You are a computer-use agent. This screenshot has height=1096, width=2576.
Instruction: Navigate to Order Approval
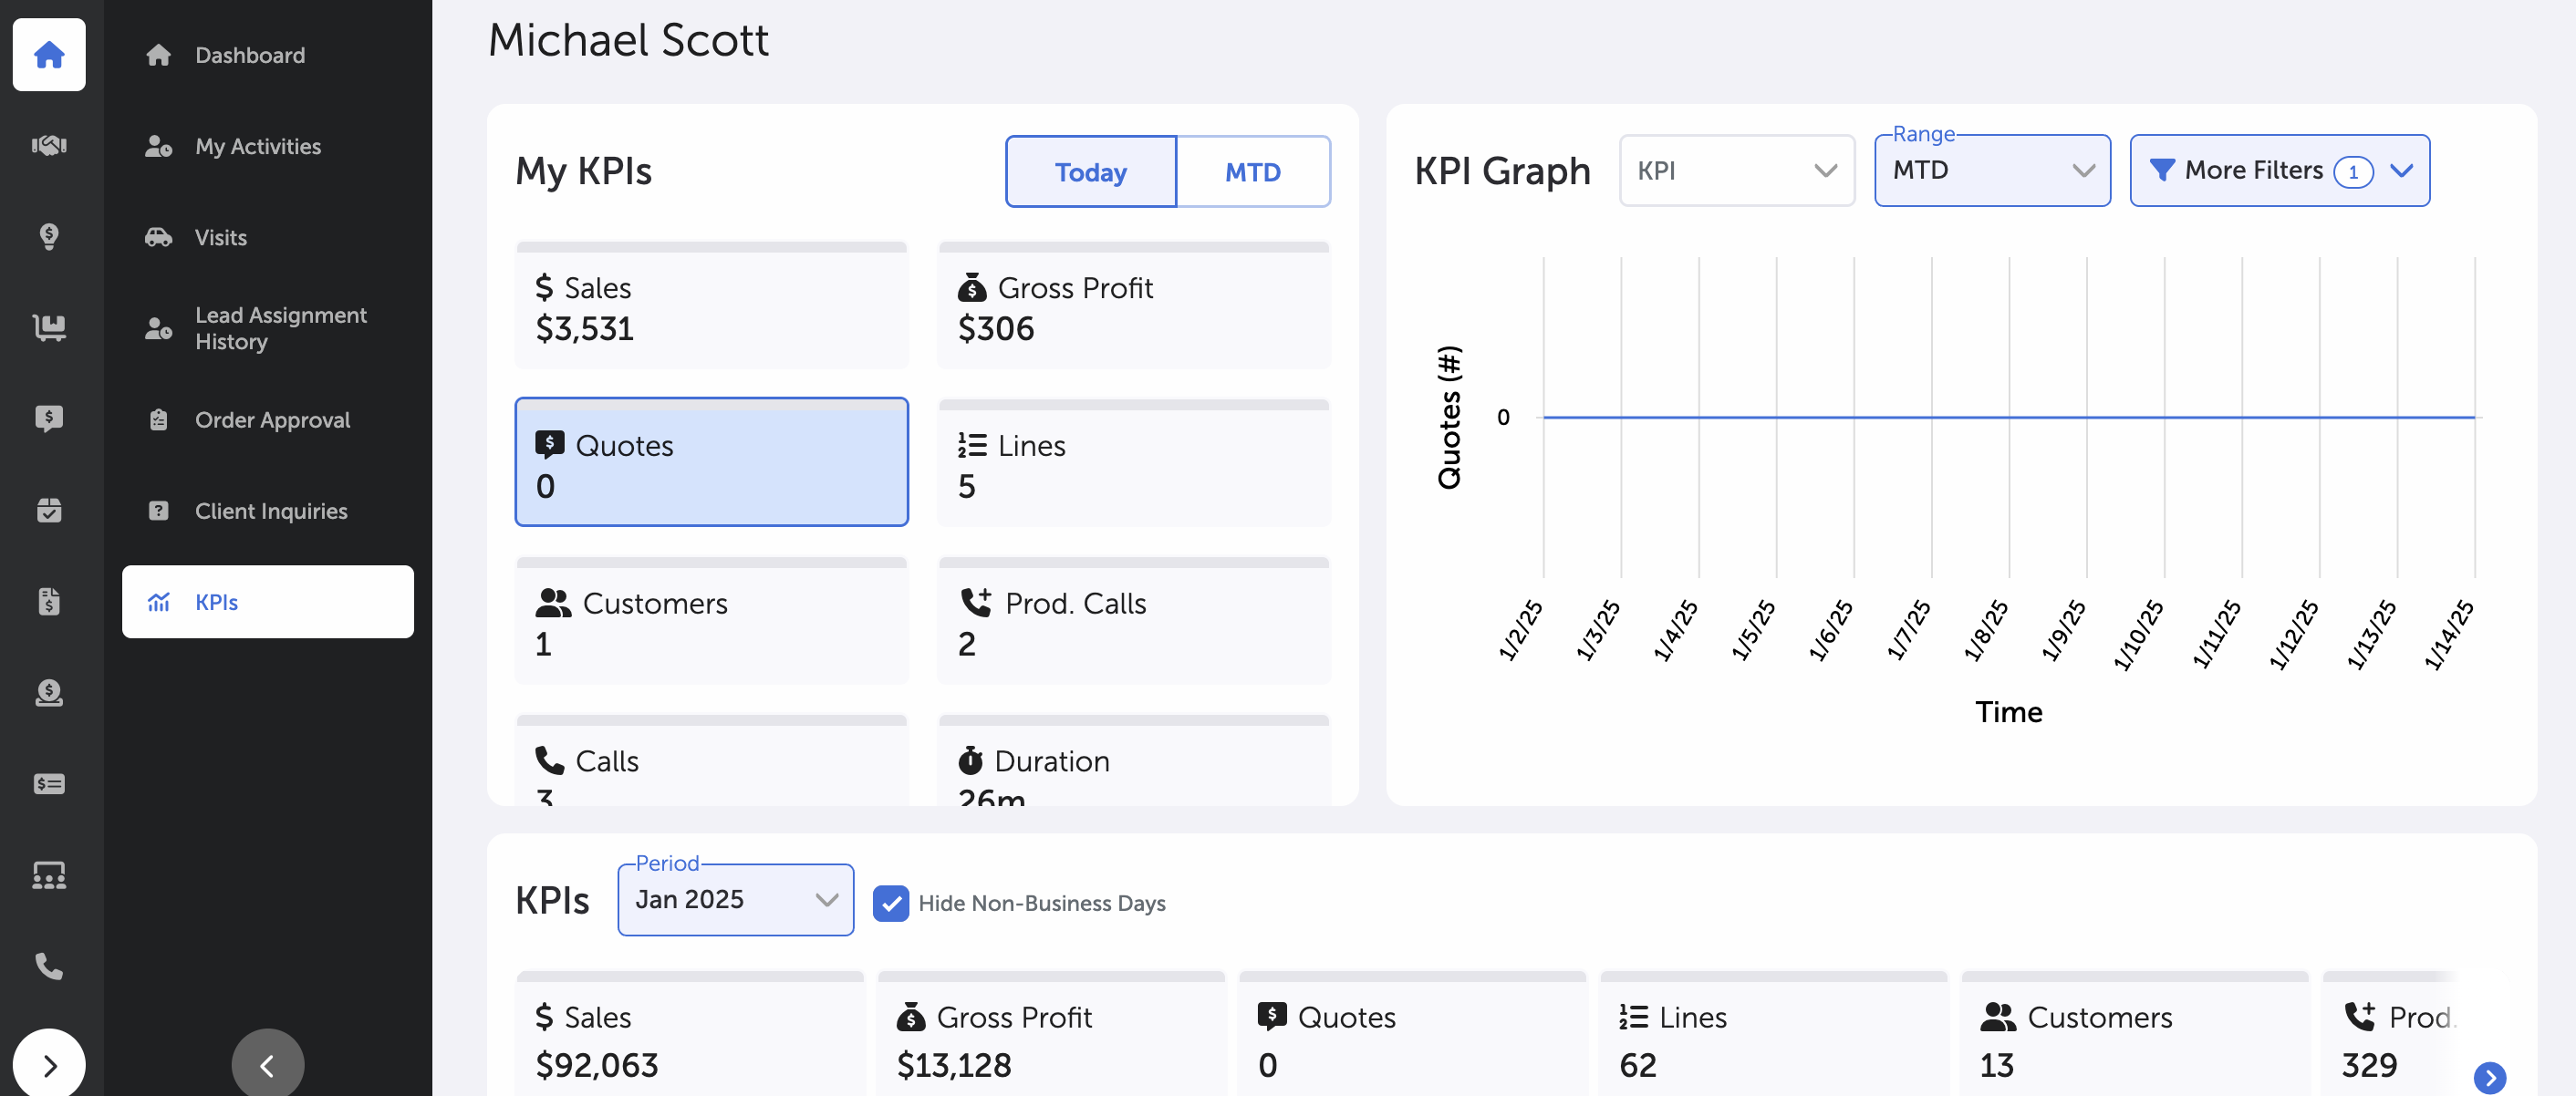coord(267,420)
